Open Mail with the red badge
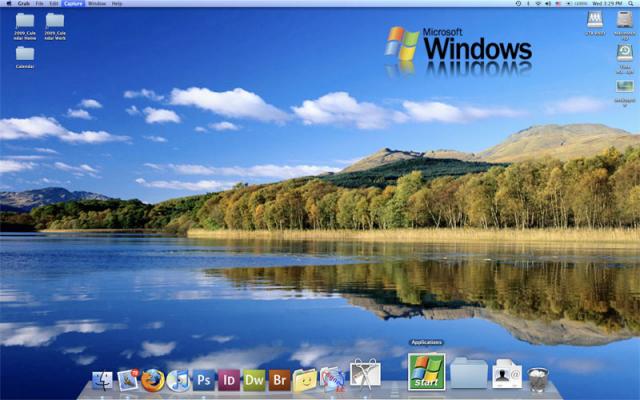640x400 pixels. pyautogui.click(x=128, y=380)
